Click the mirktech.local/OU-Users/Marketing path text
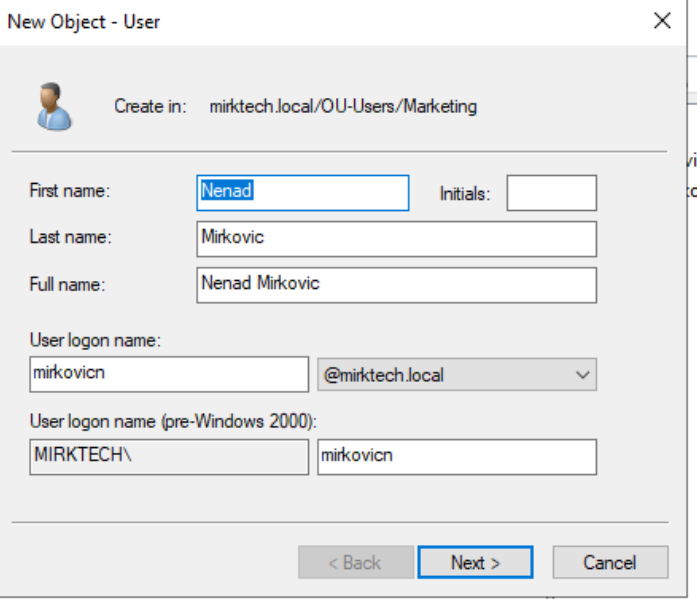 [343, 106]
